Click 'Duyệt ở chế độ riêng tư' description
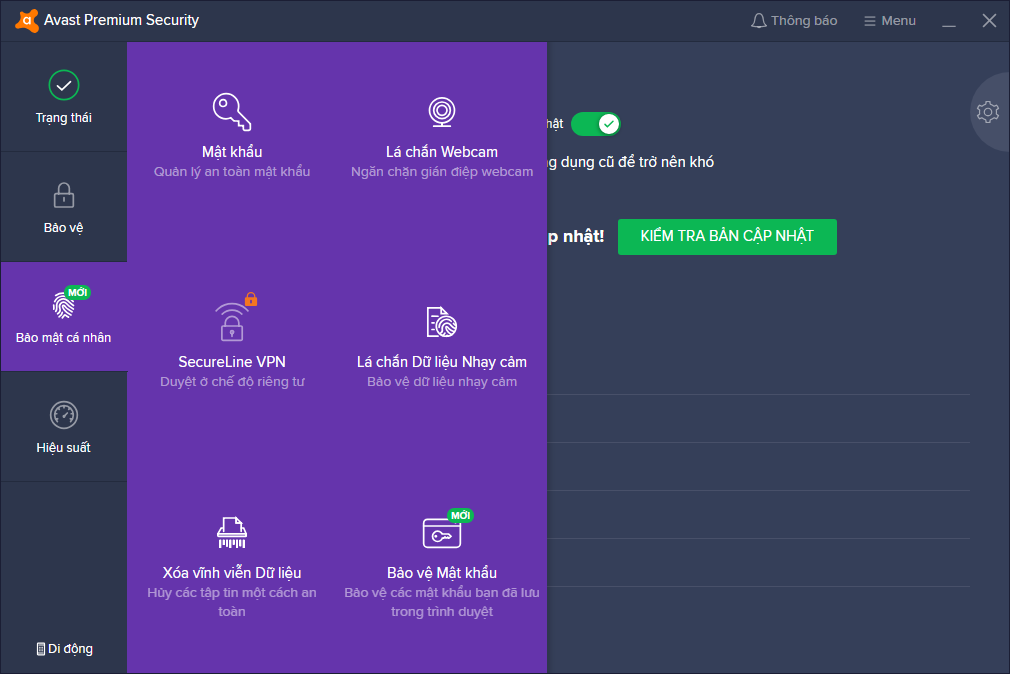 point(232,382)
